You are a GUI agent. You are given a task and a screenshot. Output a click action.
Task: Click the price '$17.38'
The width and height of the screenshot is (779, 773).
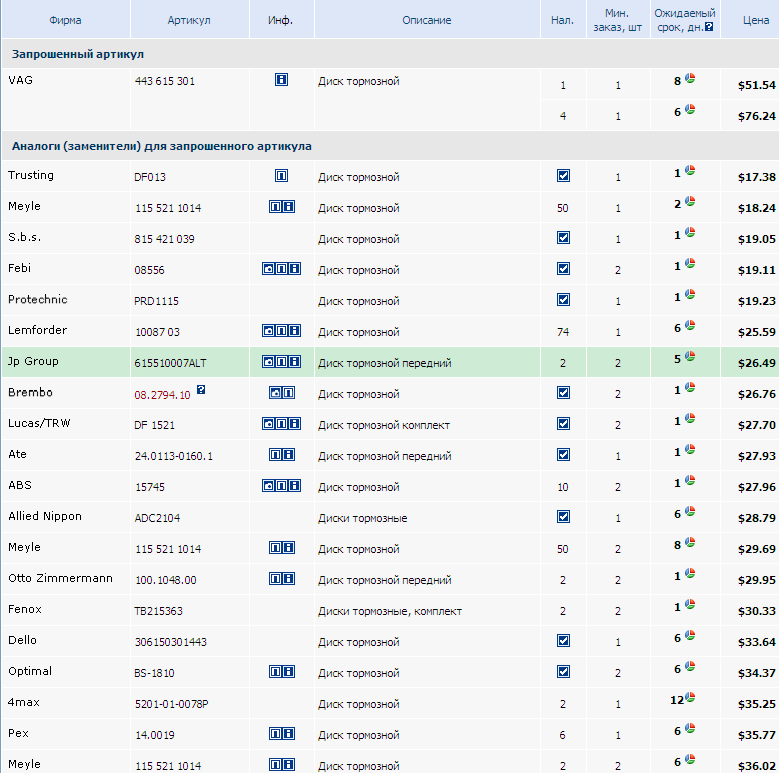tap(756, 177)
